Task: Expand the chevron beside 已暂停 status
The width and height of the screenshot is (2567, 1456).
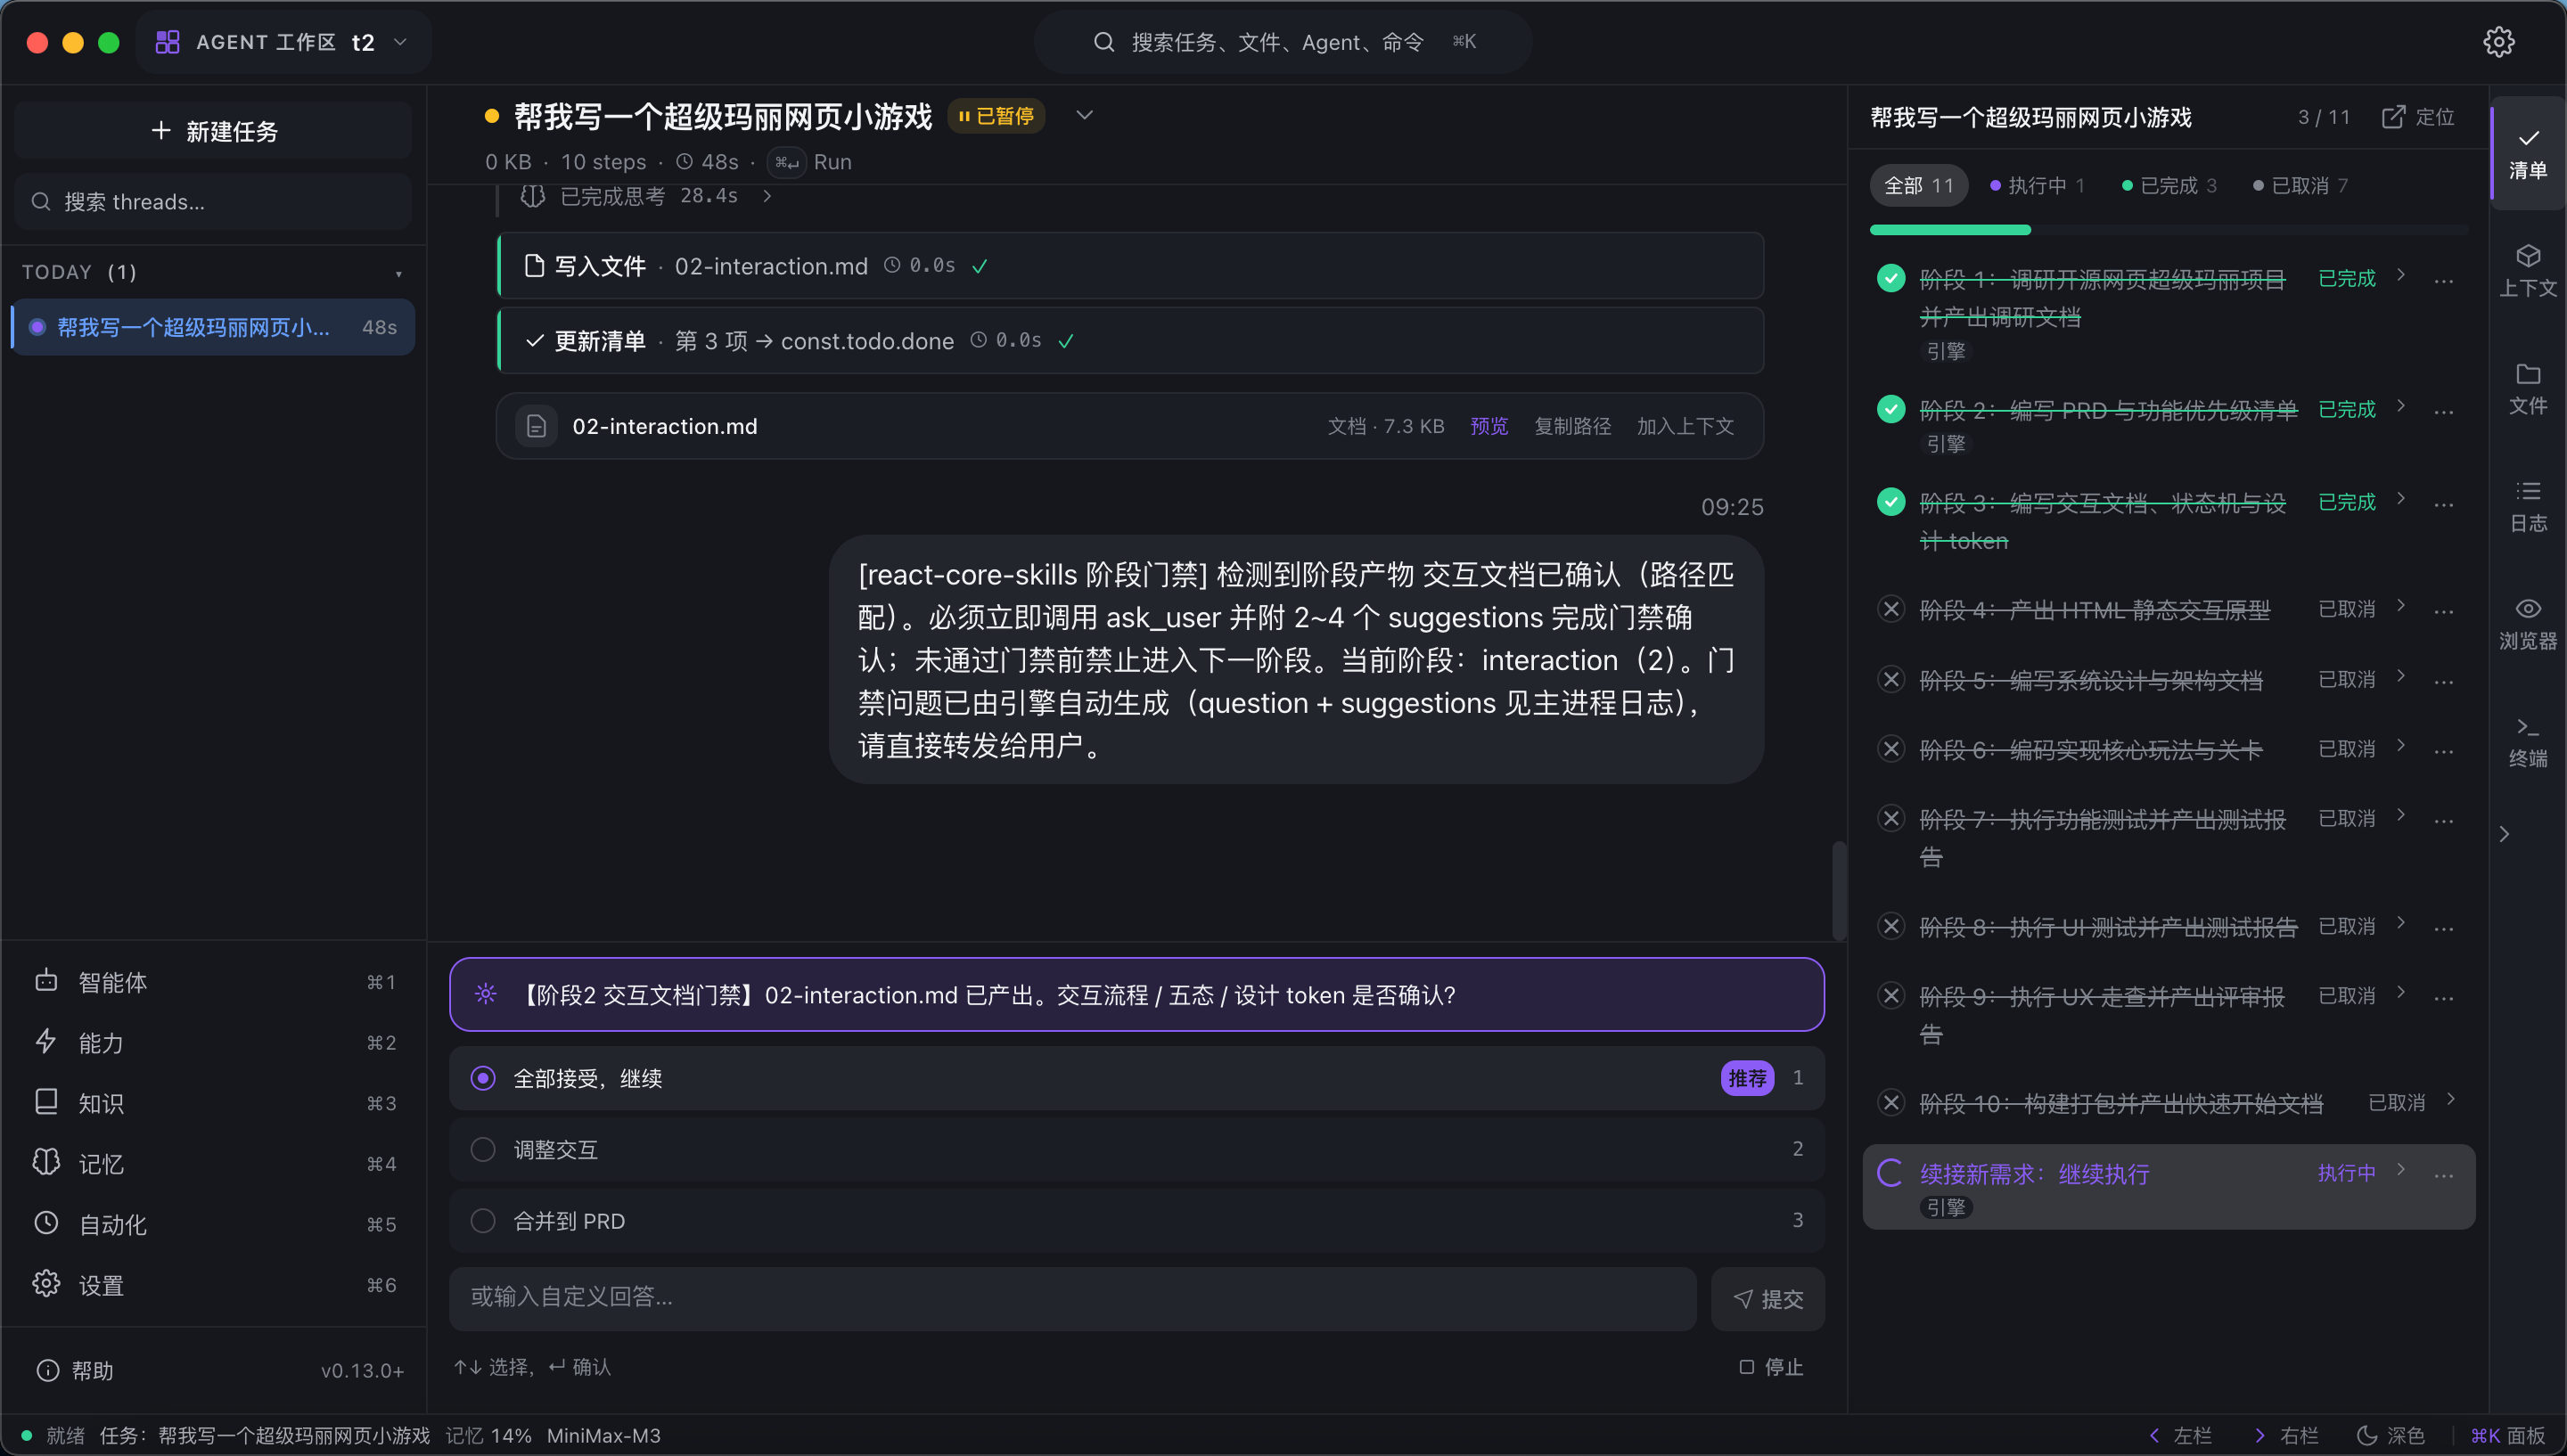Action: click(1084, 115)
